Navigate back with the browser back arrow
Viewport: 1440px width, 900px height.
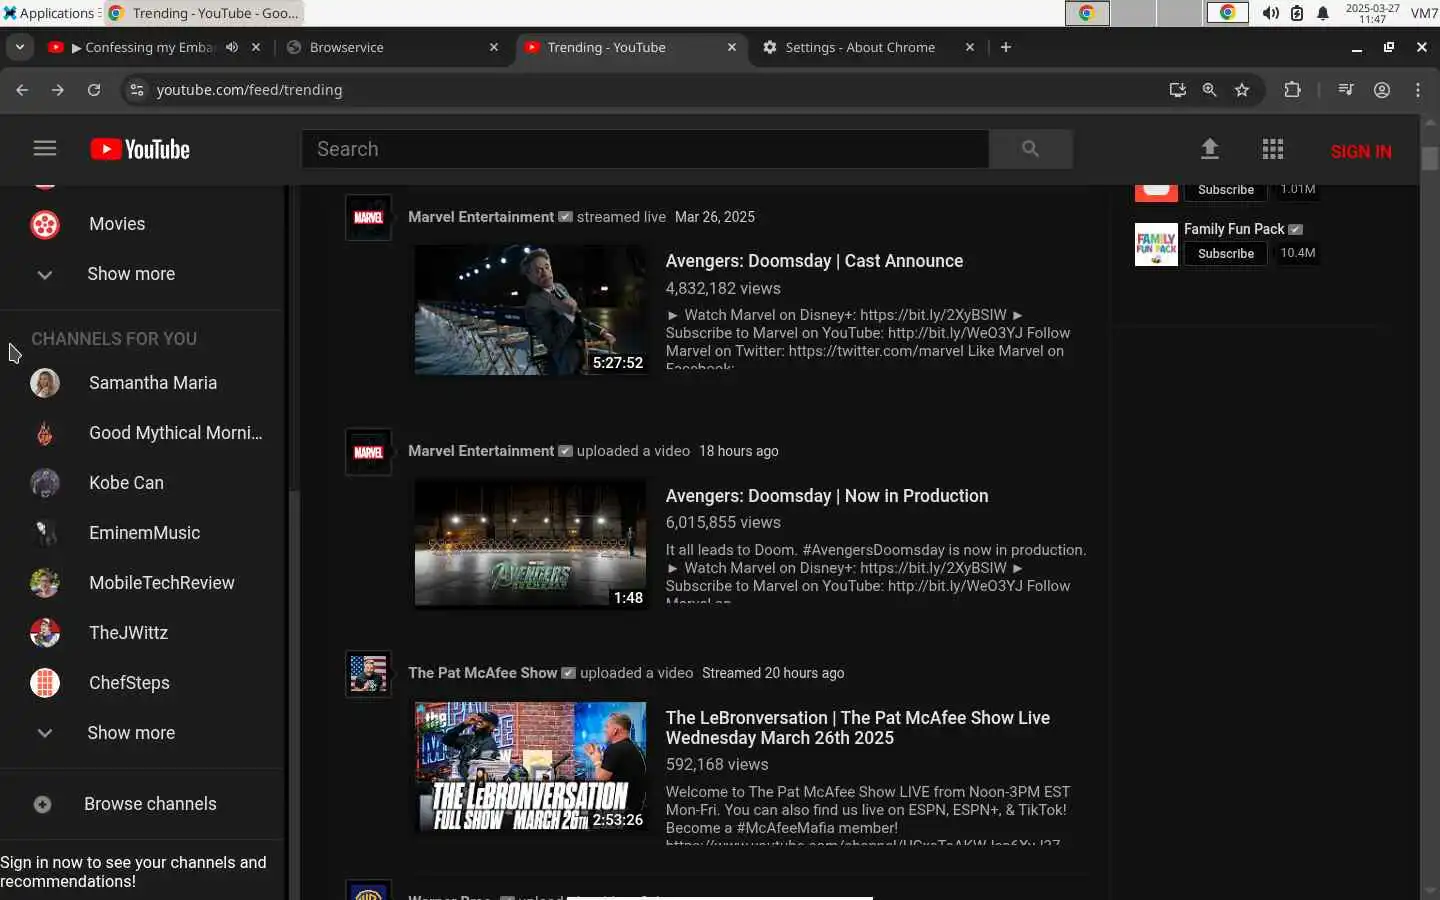click(22, 90)
